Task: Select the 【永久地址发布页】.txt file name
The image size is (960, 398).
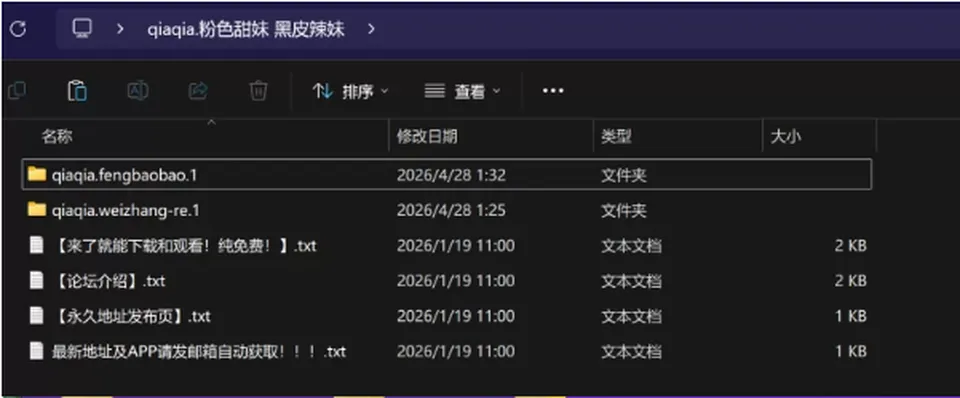Action: [x=132, y=317]
